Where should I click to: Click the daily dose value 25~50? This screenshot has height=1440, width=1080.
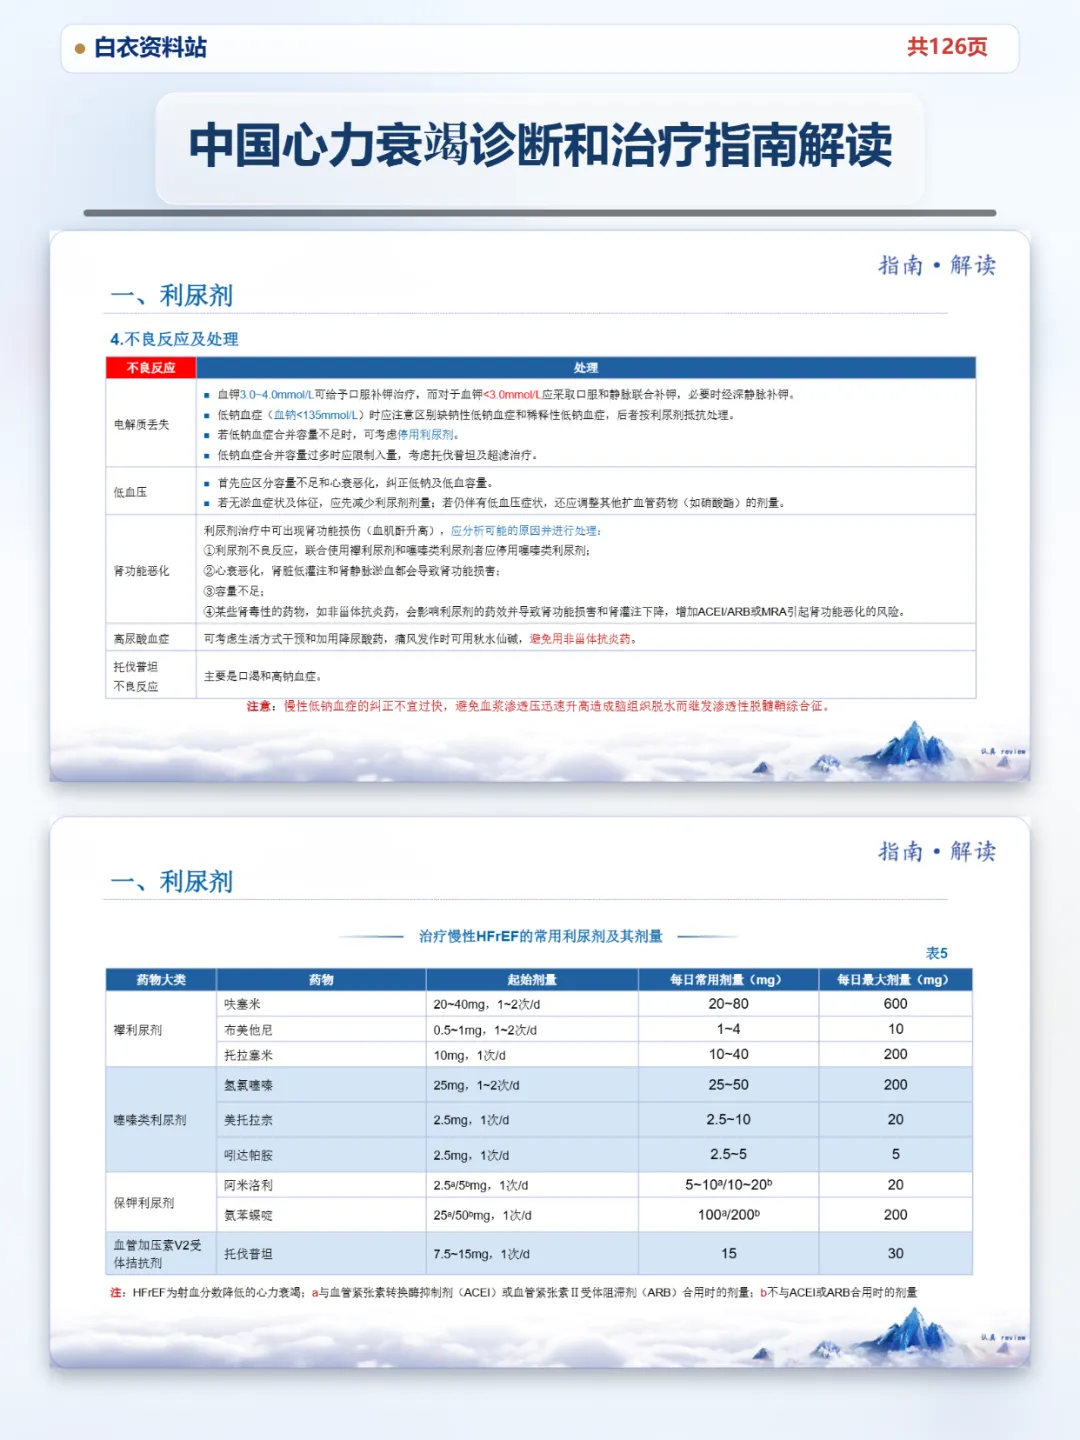728,1085
